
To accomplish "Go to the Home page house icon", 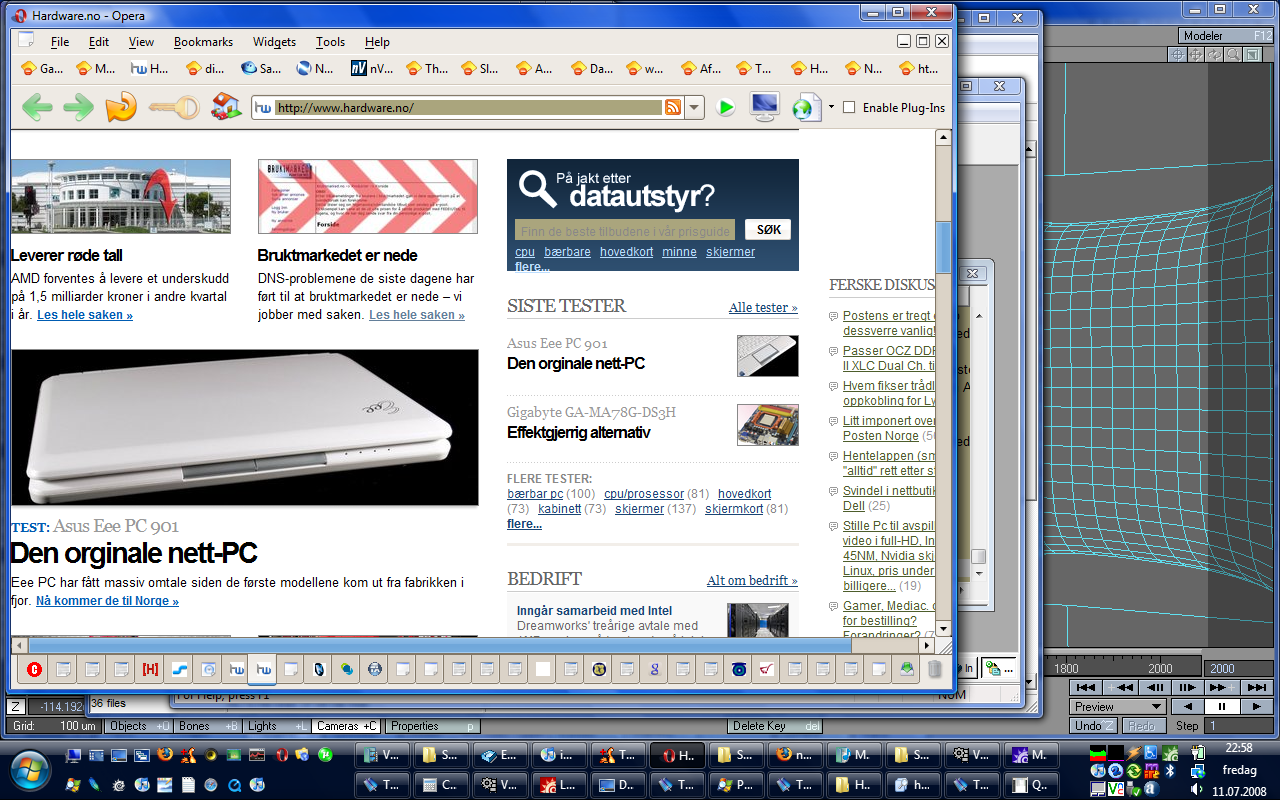I will [226, 106].
